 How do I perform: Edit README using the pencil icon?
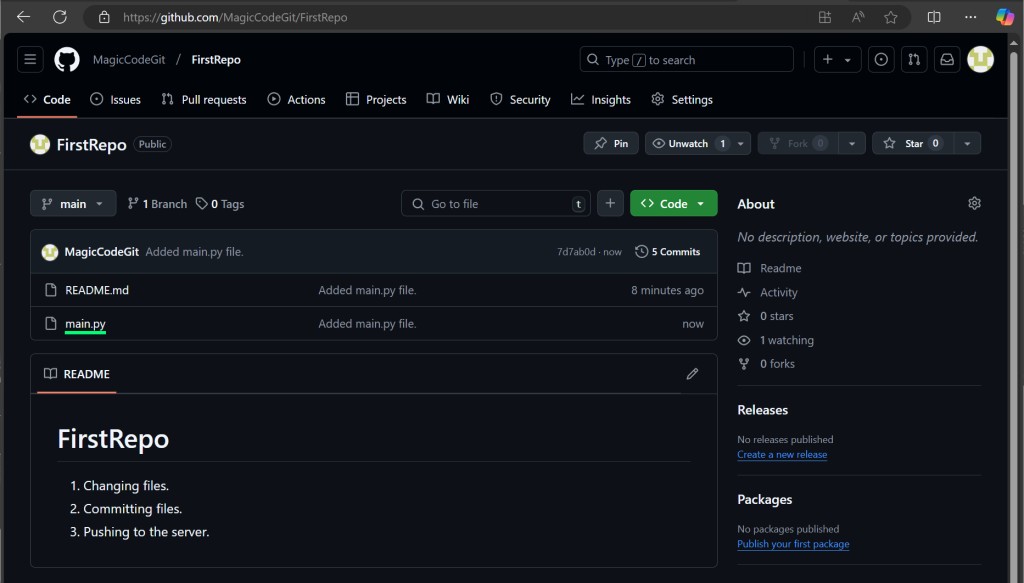click(692, 374)
